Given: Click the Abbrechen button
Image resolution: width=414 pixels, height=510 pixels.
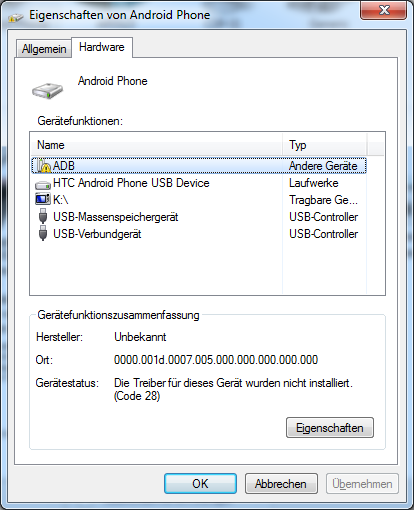Looking at the screenshot, I should 281,484.
